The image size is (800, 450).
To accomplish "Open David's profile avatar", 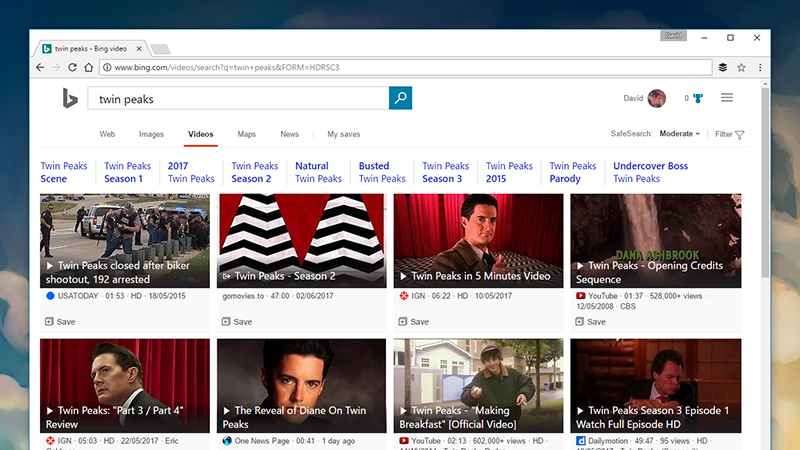I will (657, 98).
